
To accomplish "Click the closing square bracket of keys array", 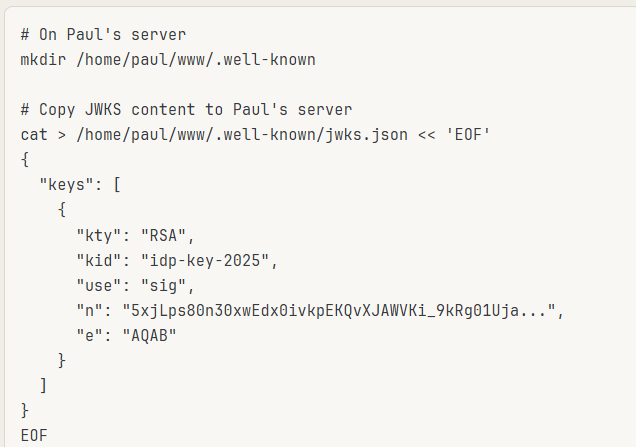I will 43,385.
